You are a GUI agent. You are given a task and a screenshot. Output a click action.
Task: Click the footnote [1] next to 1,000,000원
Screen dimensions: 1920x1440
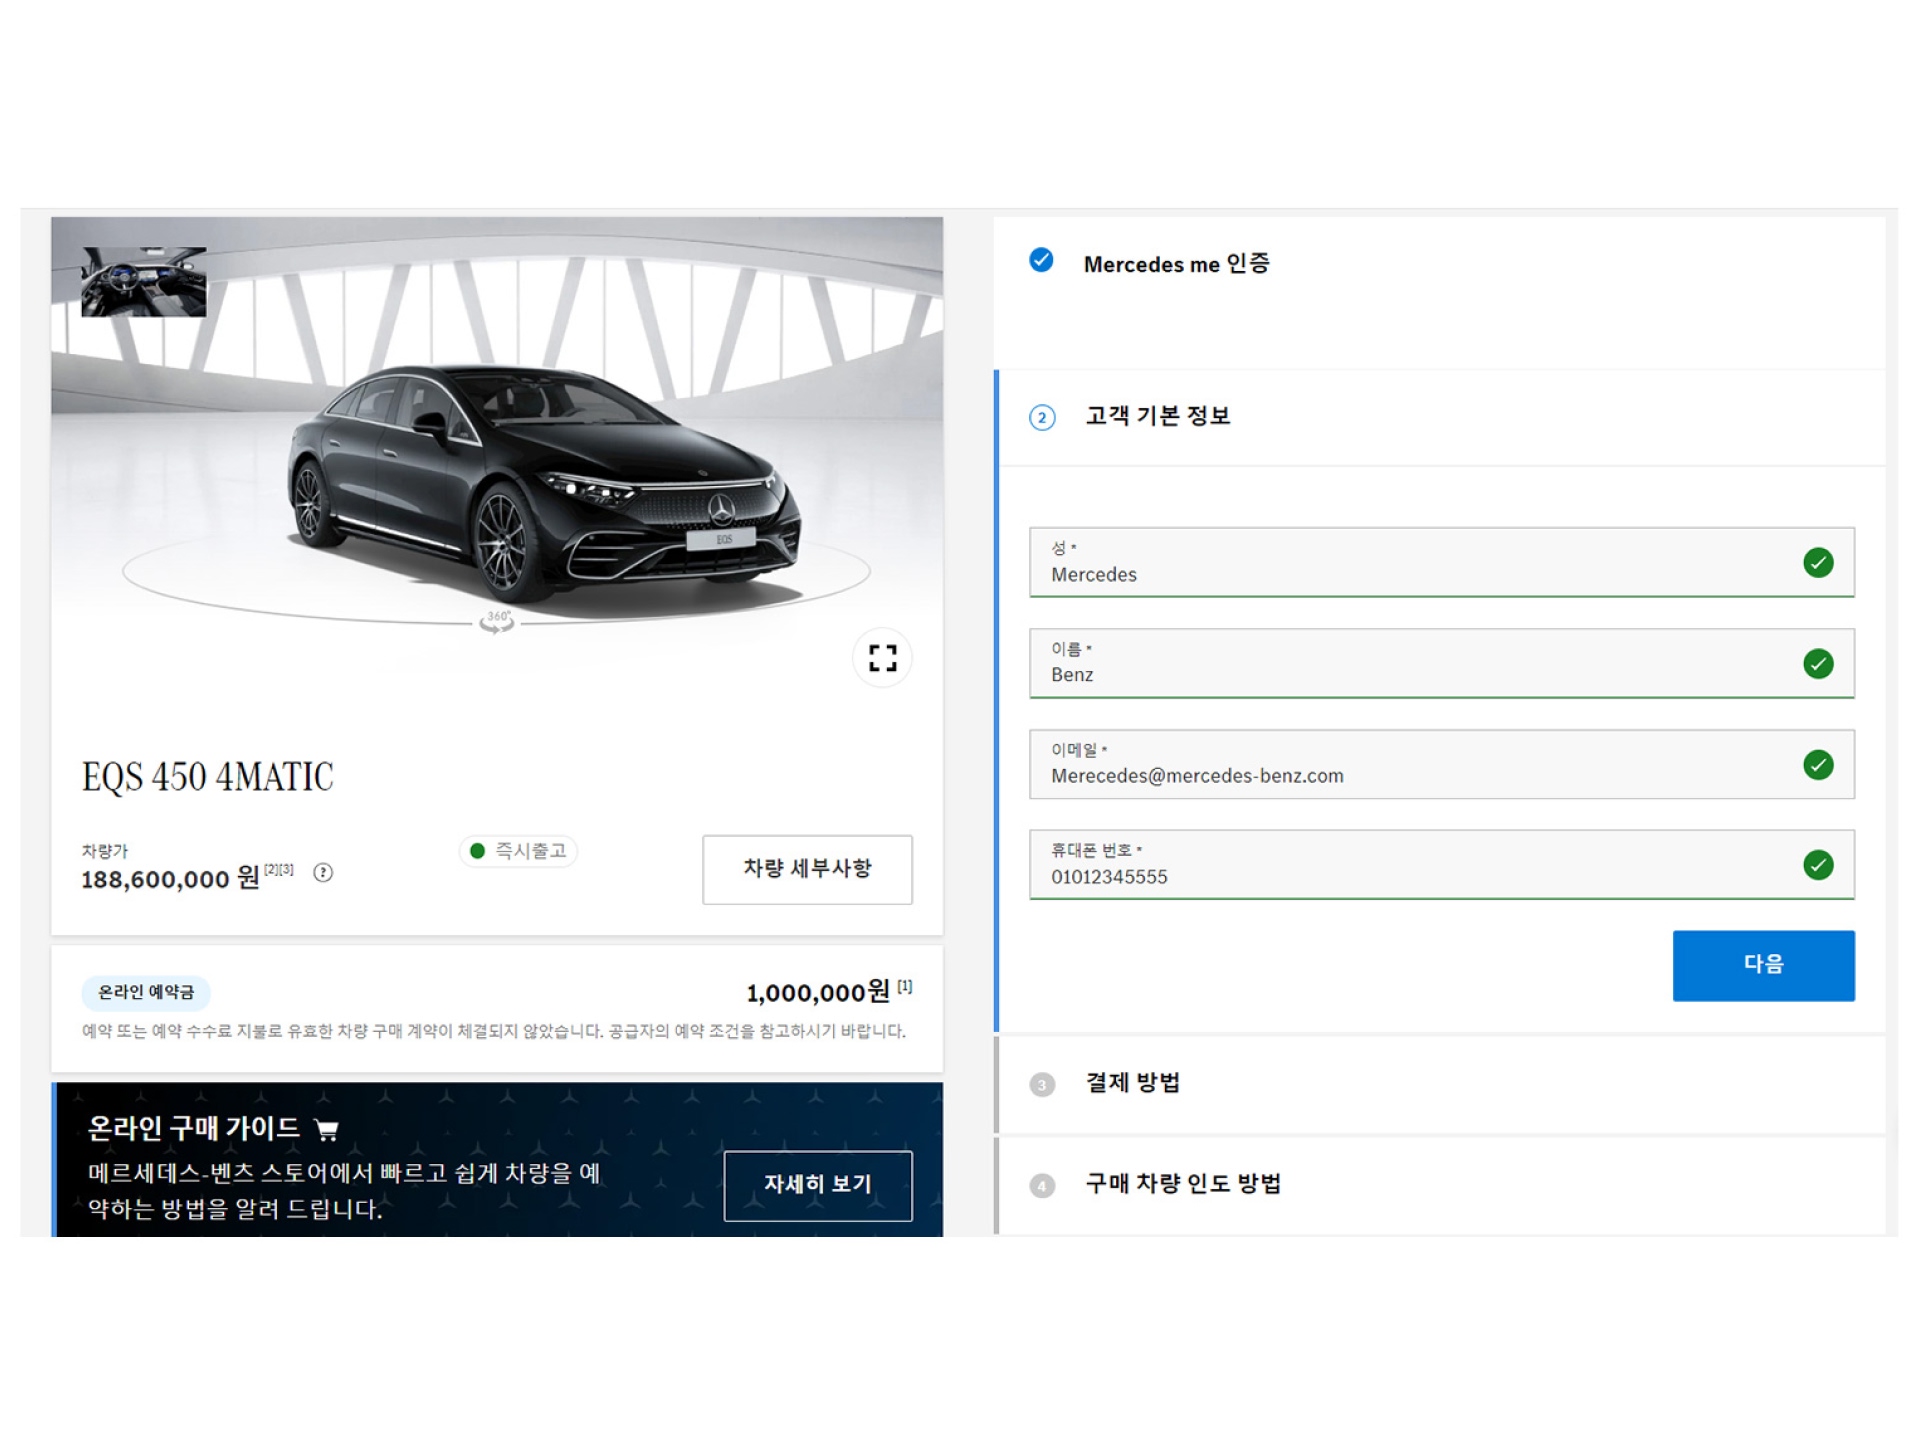903,985
